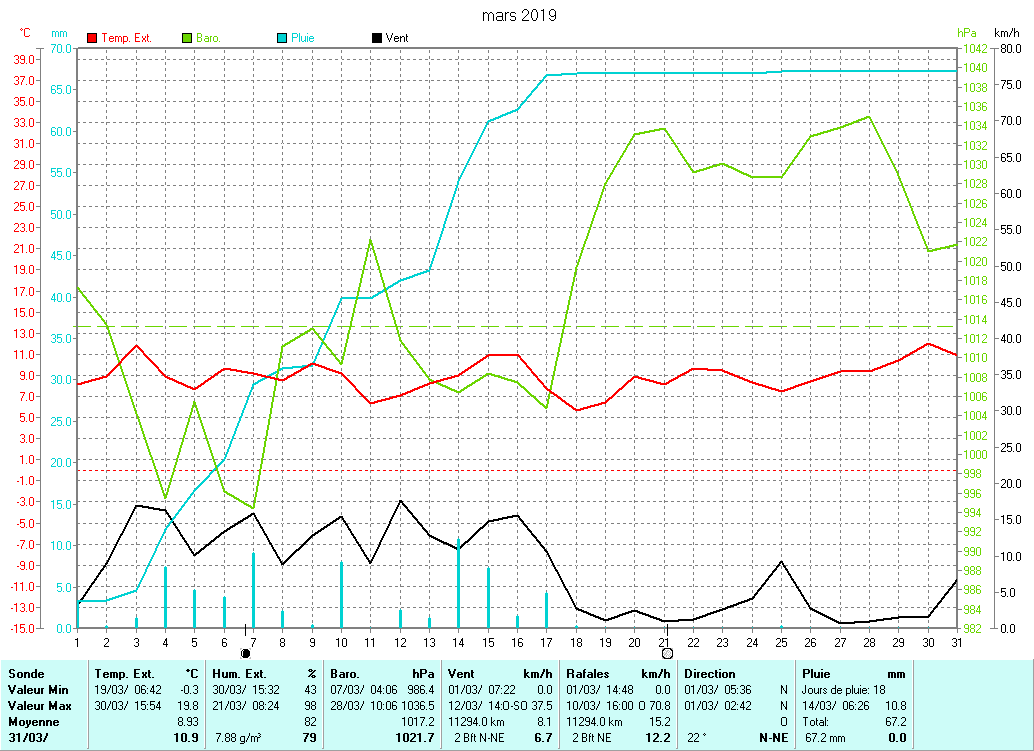Image resolution: width=1034 pixels, height=751 pixels.
Task: Click the 'Valeur Max' row label
Action: [x=38, y=705]
